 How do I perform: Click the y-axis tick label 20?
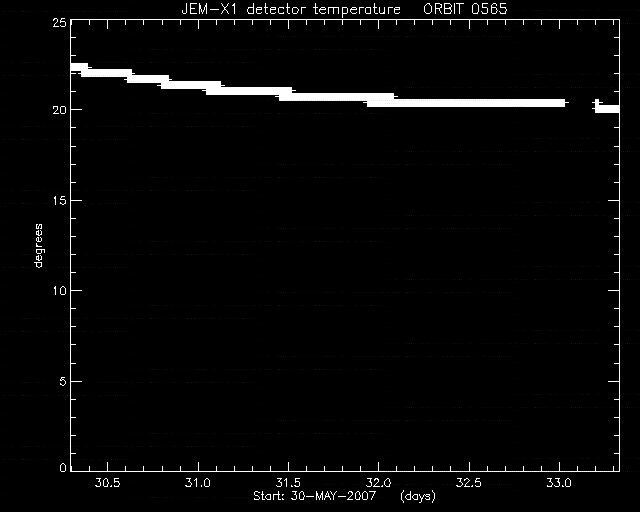pyautogui.click(x=59, y=110)
